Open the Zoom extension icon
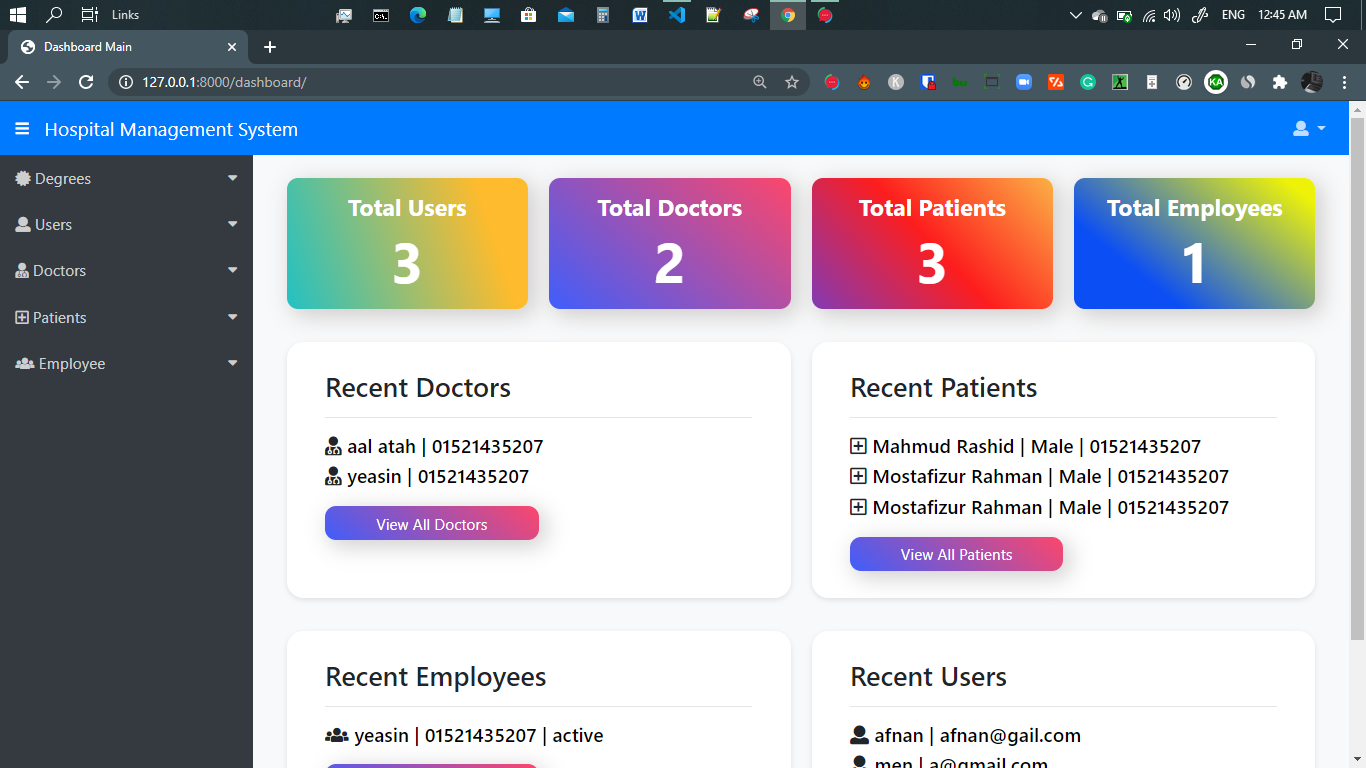The image size is (1366, 768). (x=1024, y=82)
